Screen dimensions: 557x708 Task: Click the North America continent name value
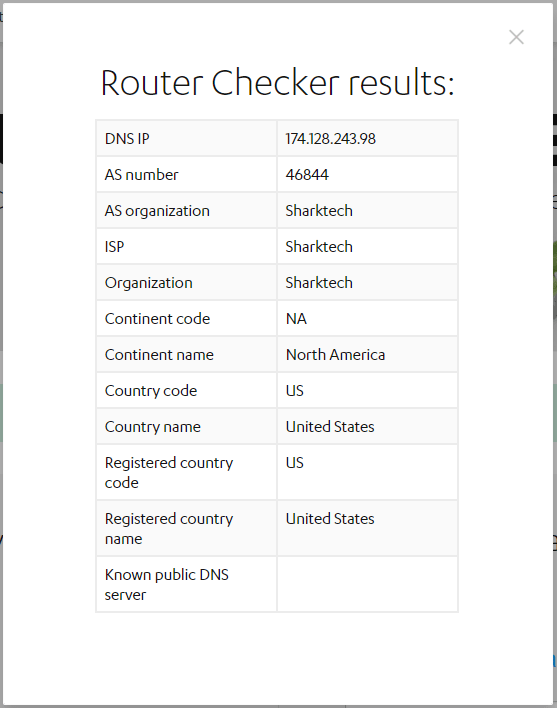pyautogui.click(x=335, y=355)
